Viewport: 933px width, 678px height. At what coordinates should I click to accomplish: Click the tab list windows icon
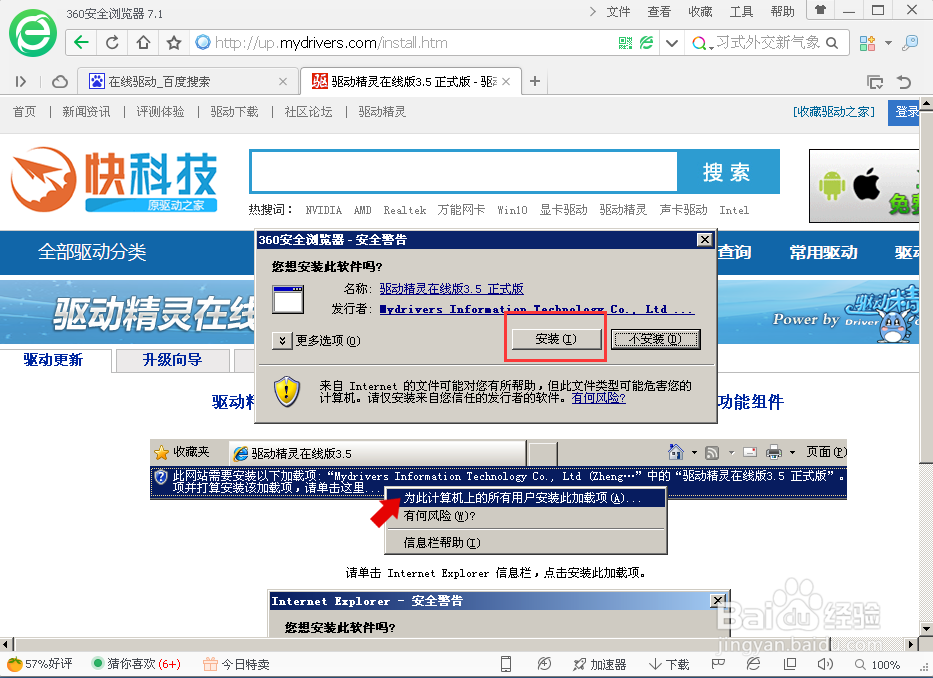click(875, 82)
